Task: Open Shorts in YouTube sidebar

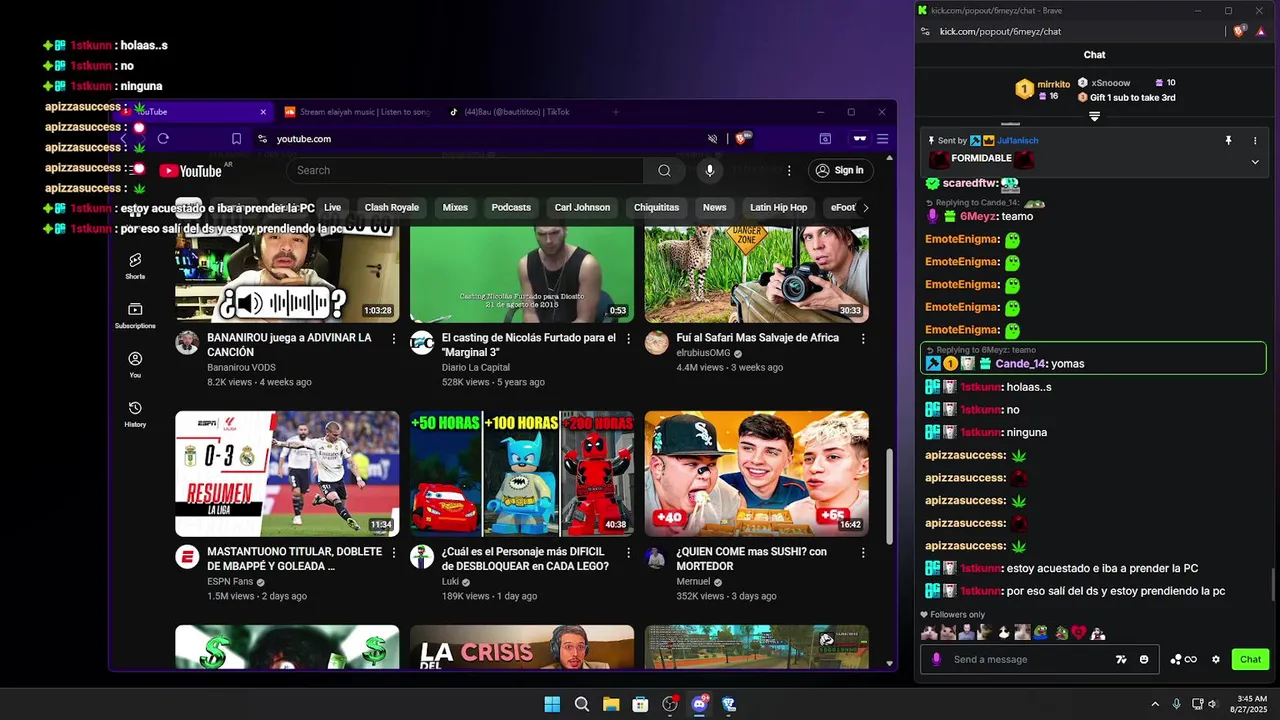Action: pyautogui.click(x=135, y=266)
